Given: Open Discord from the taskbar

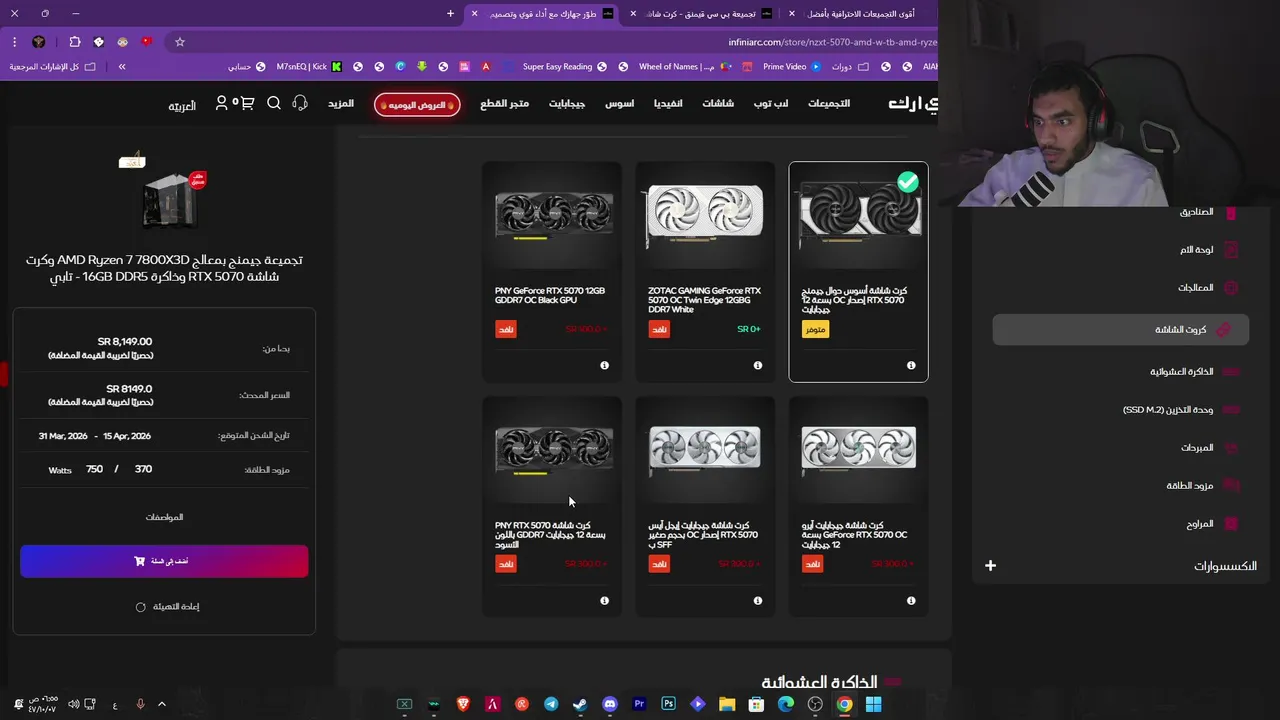Looking at the screenshot, I should 610,704.
